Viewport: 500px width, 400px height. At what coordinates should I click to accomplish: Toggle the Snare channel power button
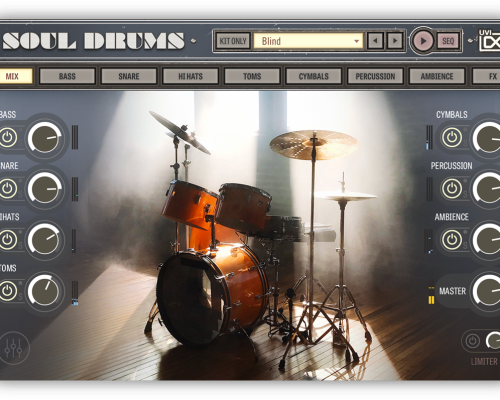(8, 189)
